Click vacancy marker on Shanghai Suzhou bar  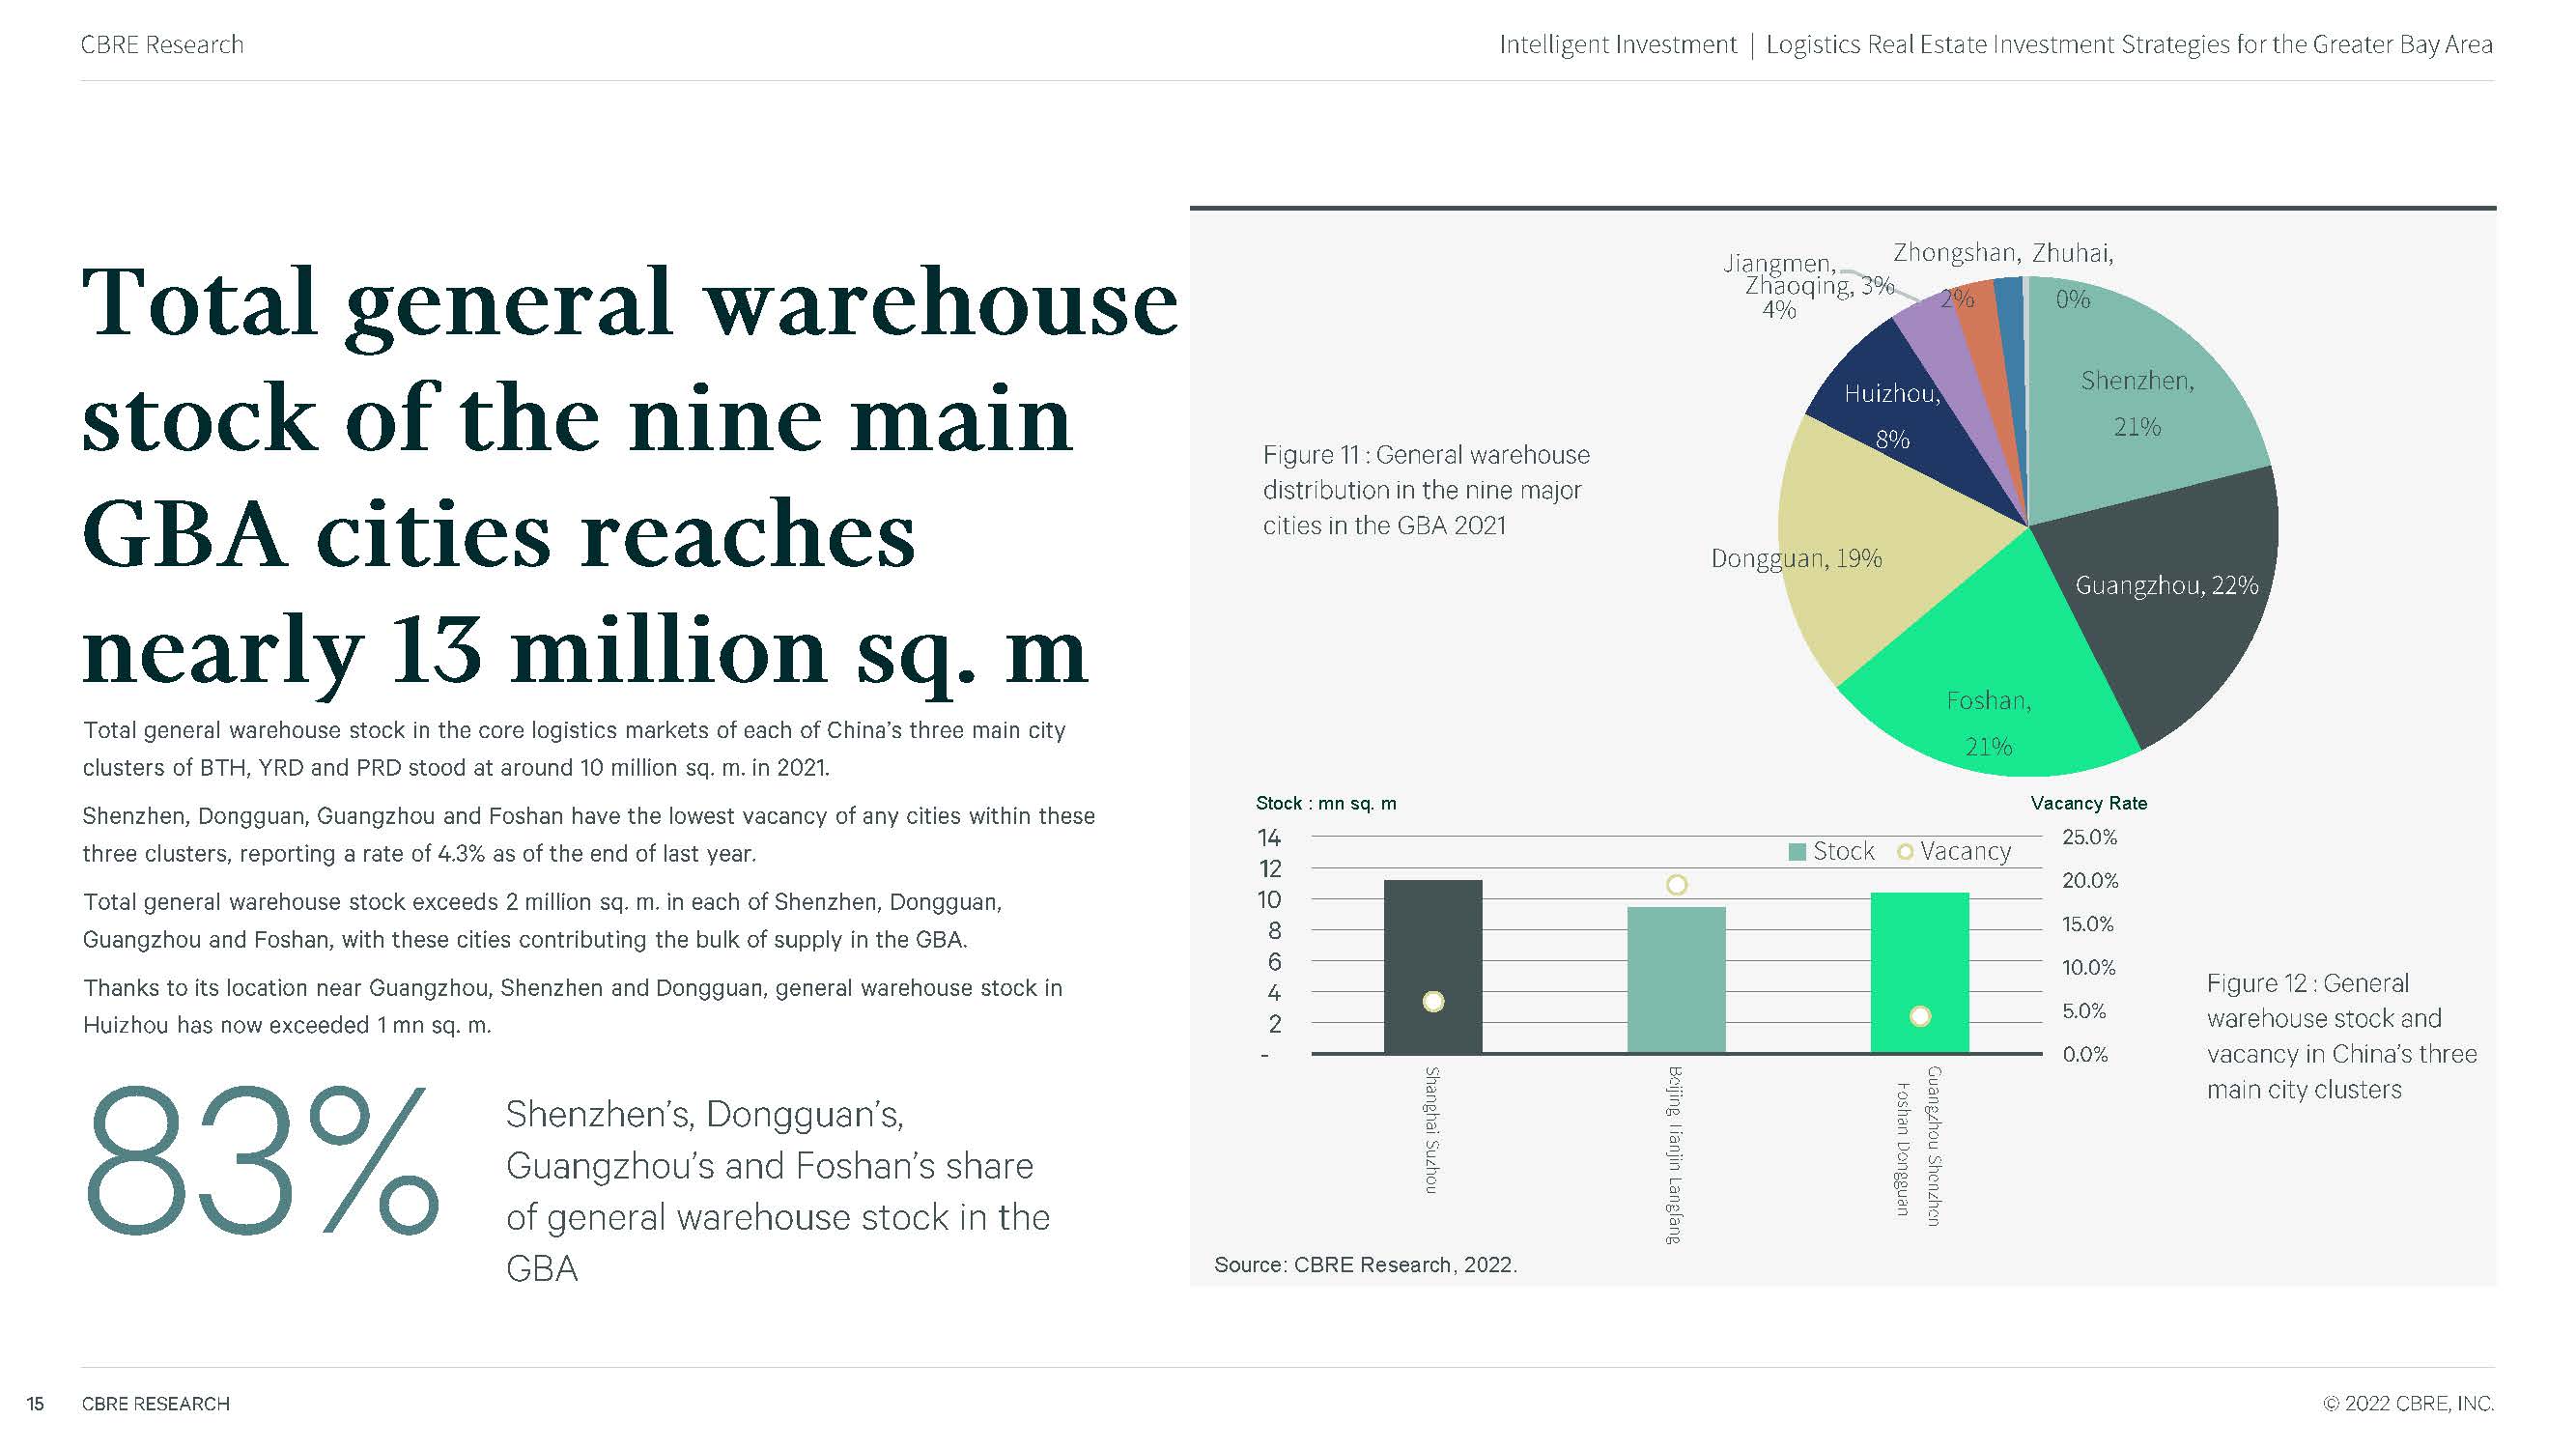tap(1433, 1001)
